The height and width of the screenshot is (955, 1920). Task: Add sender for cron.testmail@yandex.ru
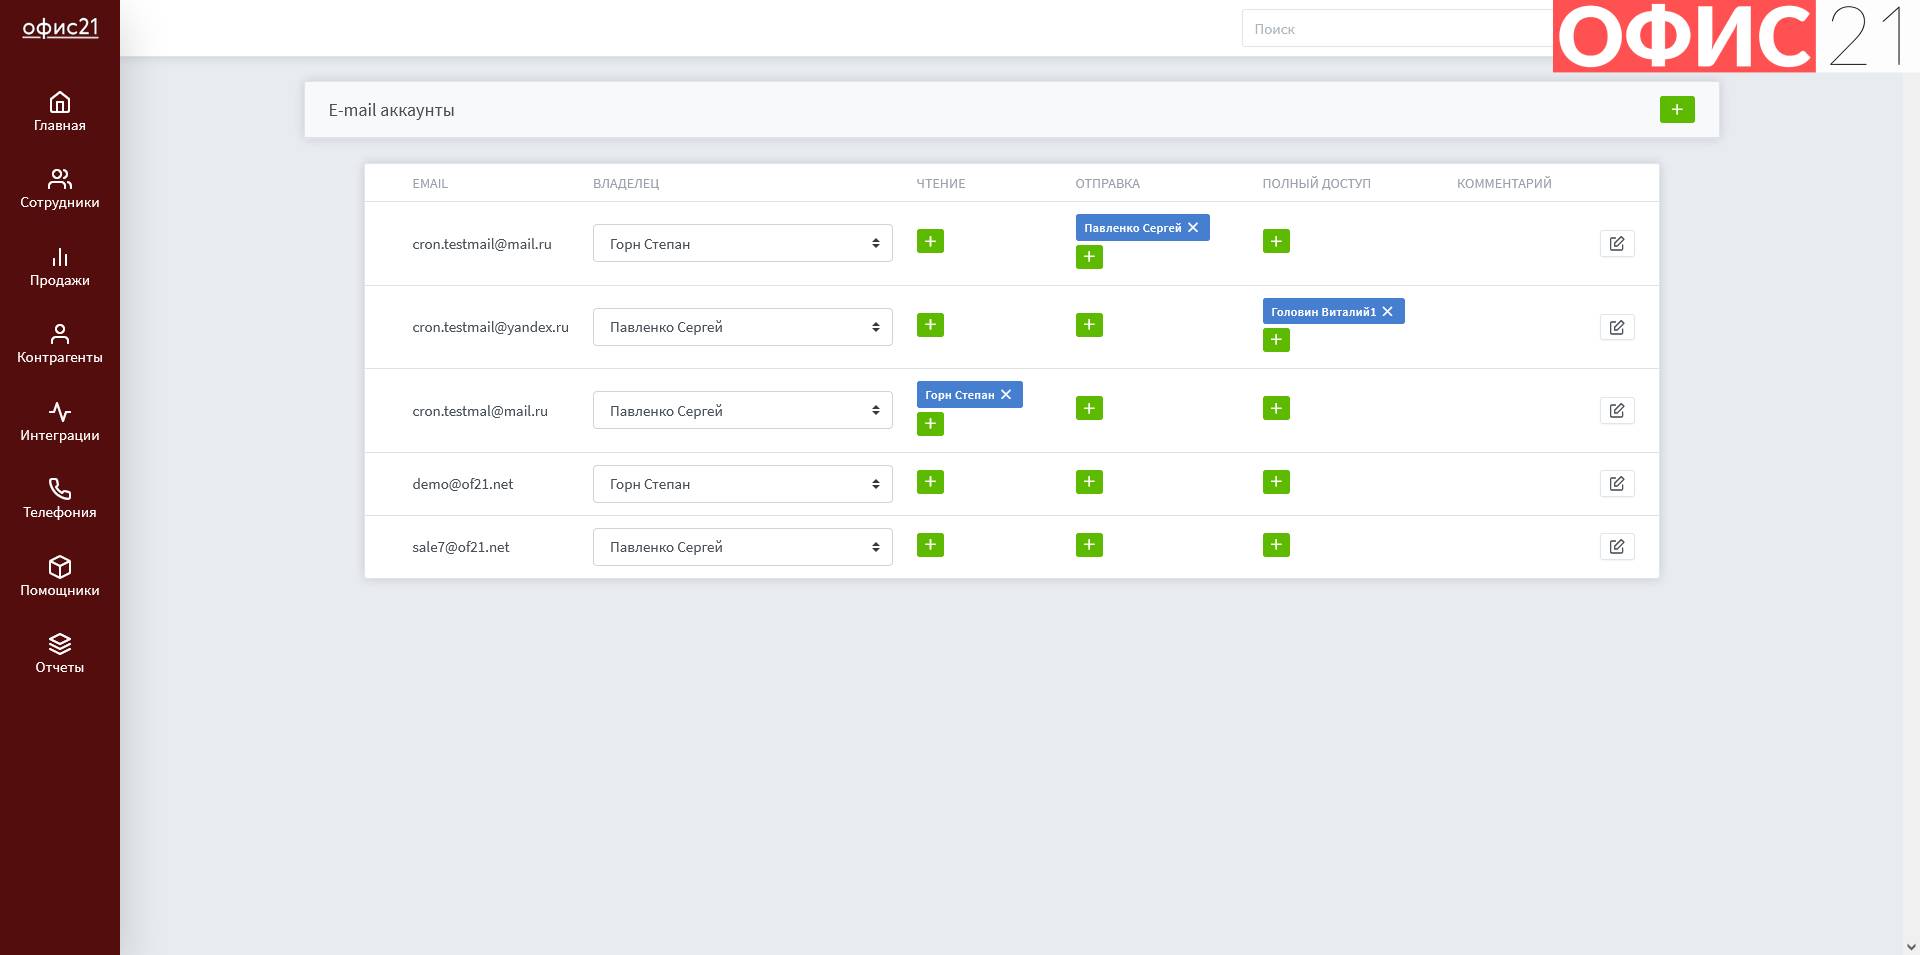click(1089, 325)
